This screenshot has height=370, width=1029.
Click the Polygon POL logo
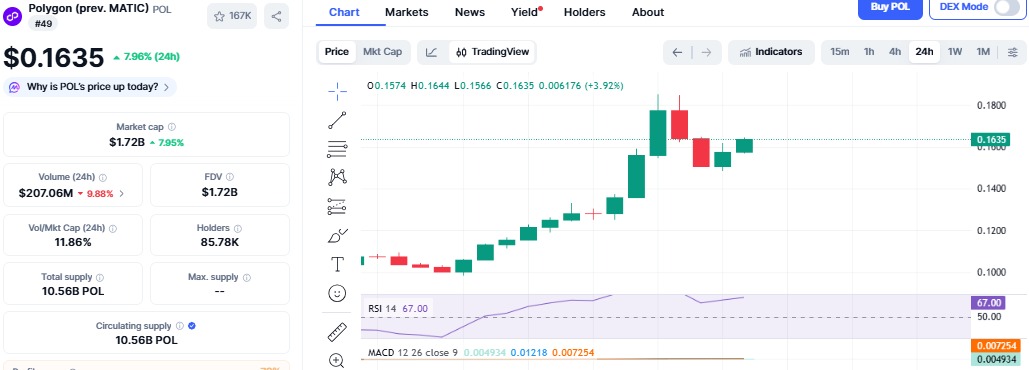(x=13, y=15)
